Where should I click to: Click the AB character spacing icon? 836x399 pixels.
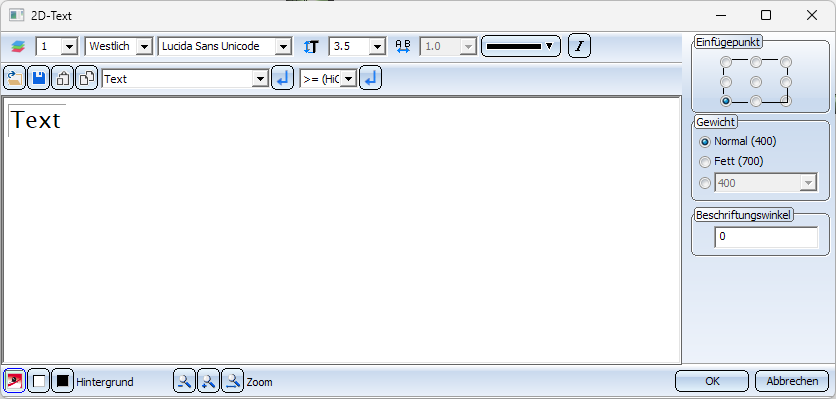click(x=403, y=46)
